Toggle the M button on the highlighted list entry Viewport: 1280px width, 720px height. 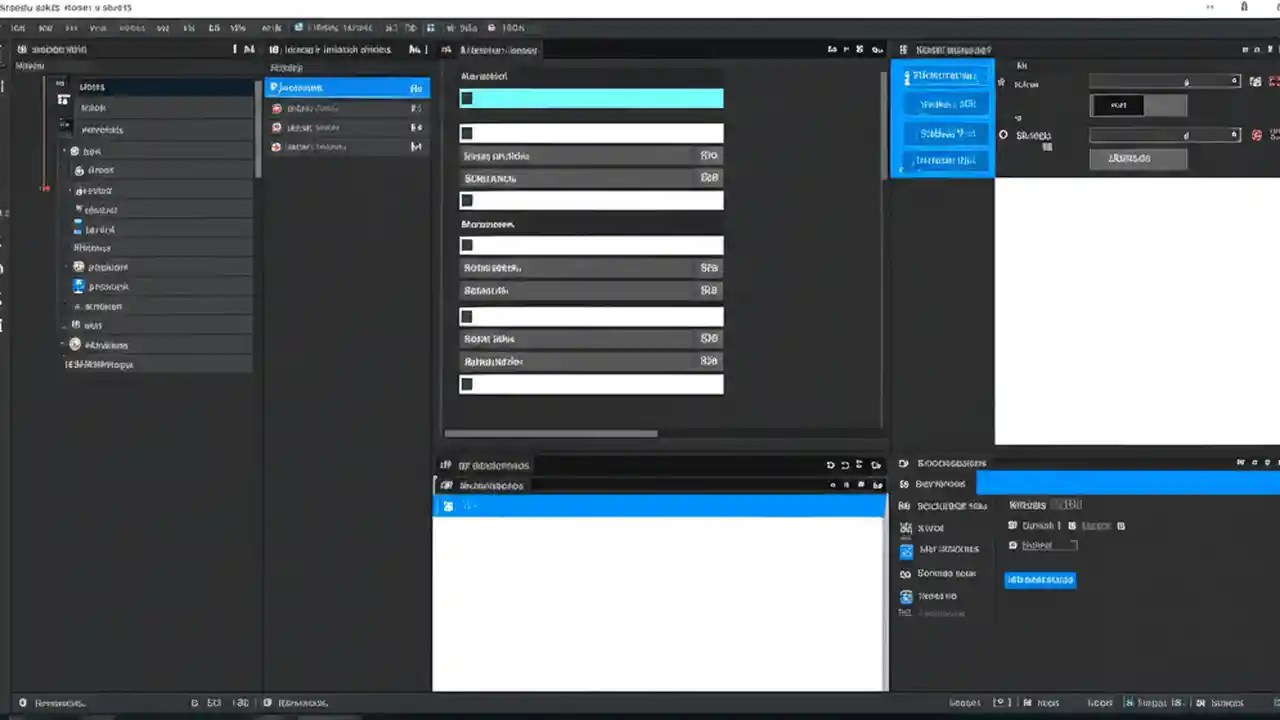(x=416, y=88)
